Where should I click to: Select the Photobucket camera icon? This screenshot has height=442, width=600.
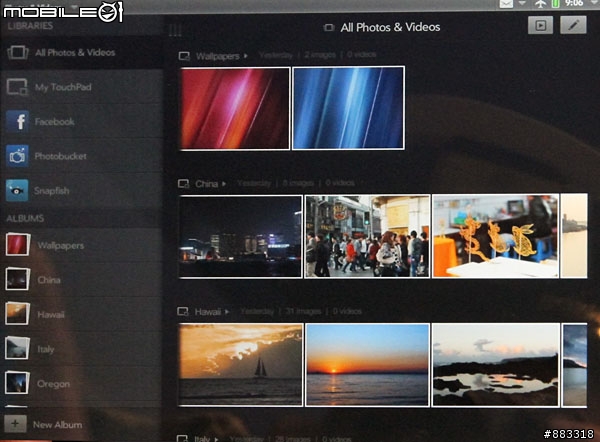(x=17, y=156)
